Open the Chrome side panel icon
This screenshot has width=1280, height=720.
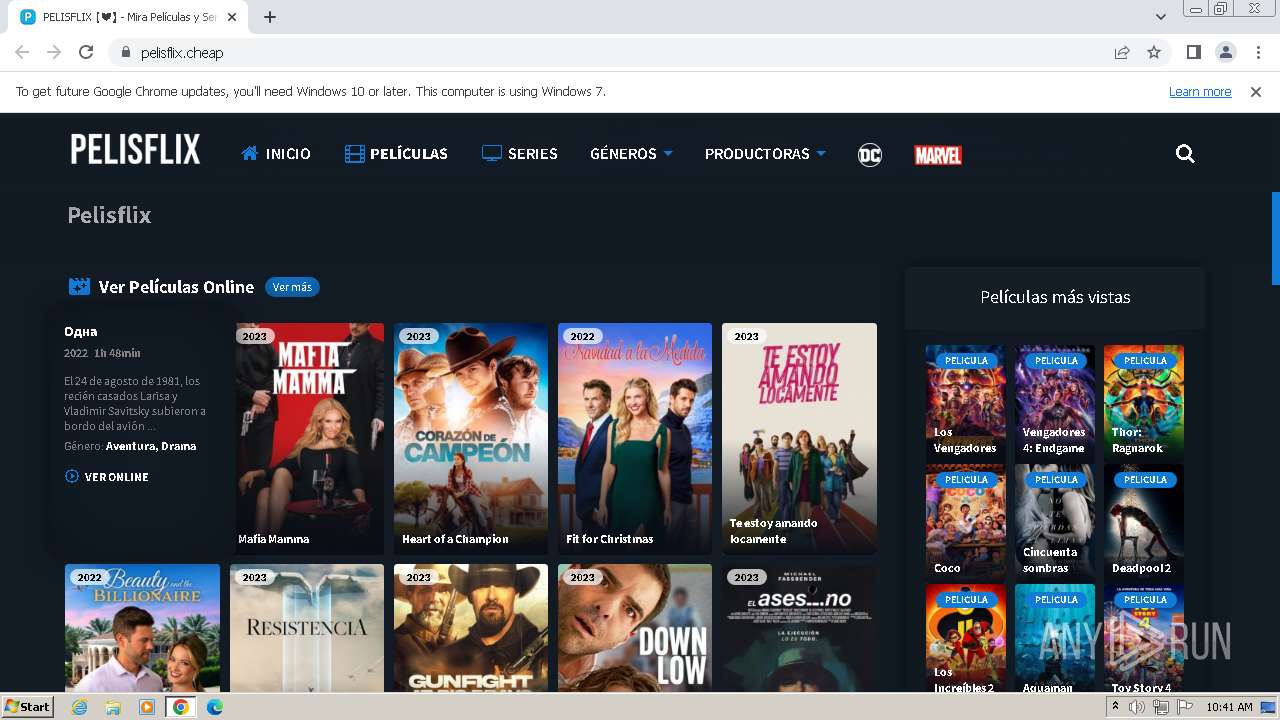coord(1193,52)
